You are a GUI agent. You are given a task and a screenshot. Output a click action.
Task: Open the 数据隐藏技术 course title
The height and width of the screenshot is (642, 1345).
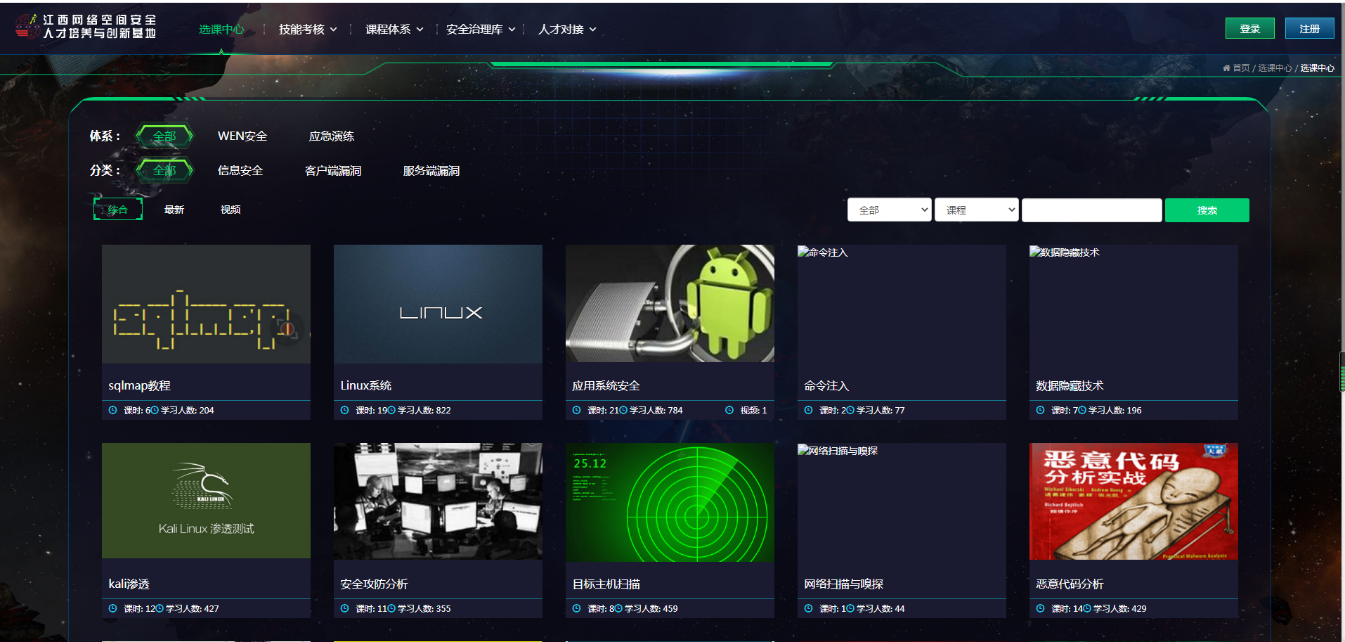tap(1070, 385)
